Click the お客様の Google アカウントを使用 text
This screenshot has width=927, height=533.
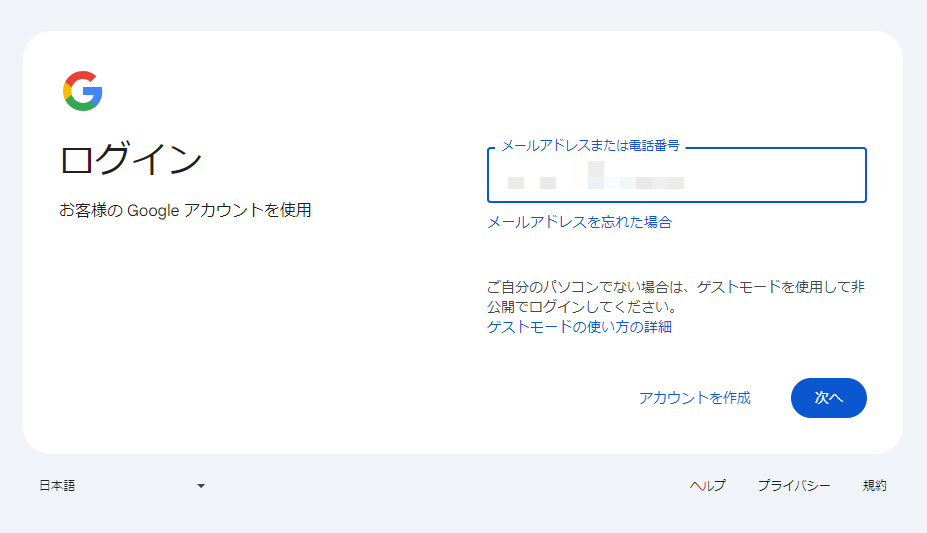pyautogui.click(x=185, y=210)
